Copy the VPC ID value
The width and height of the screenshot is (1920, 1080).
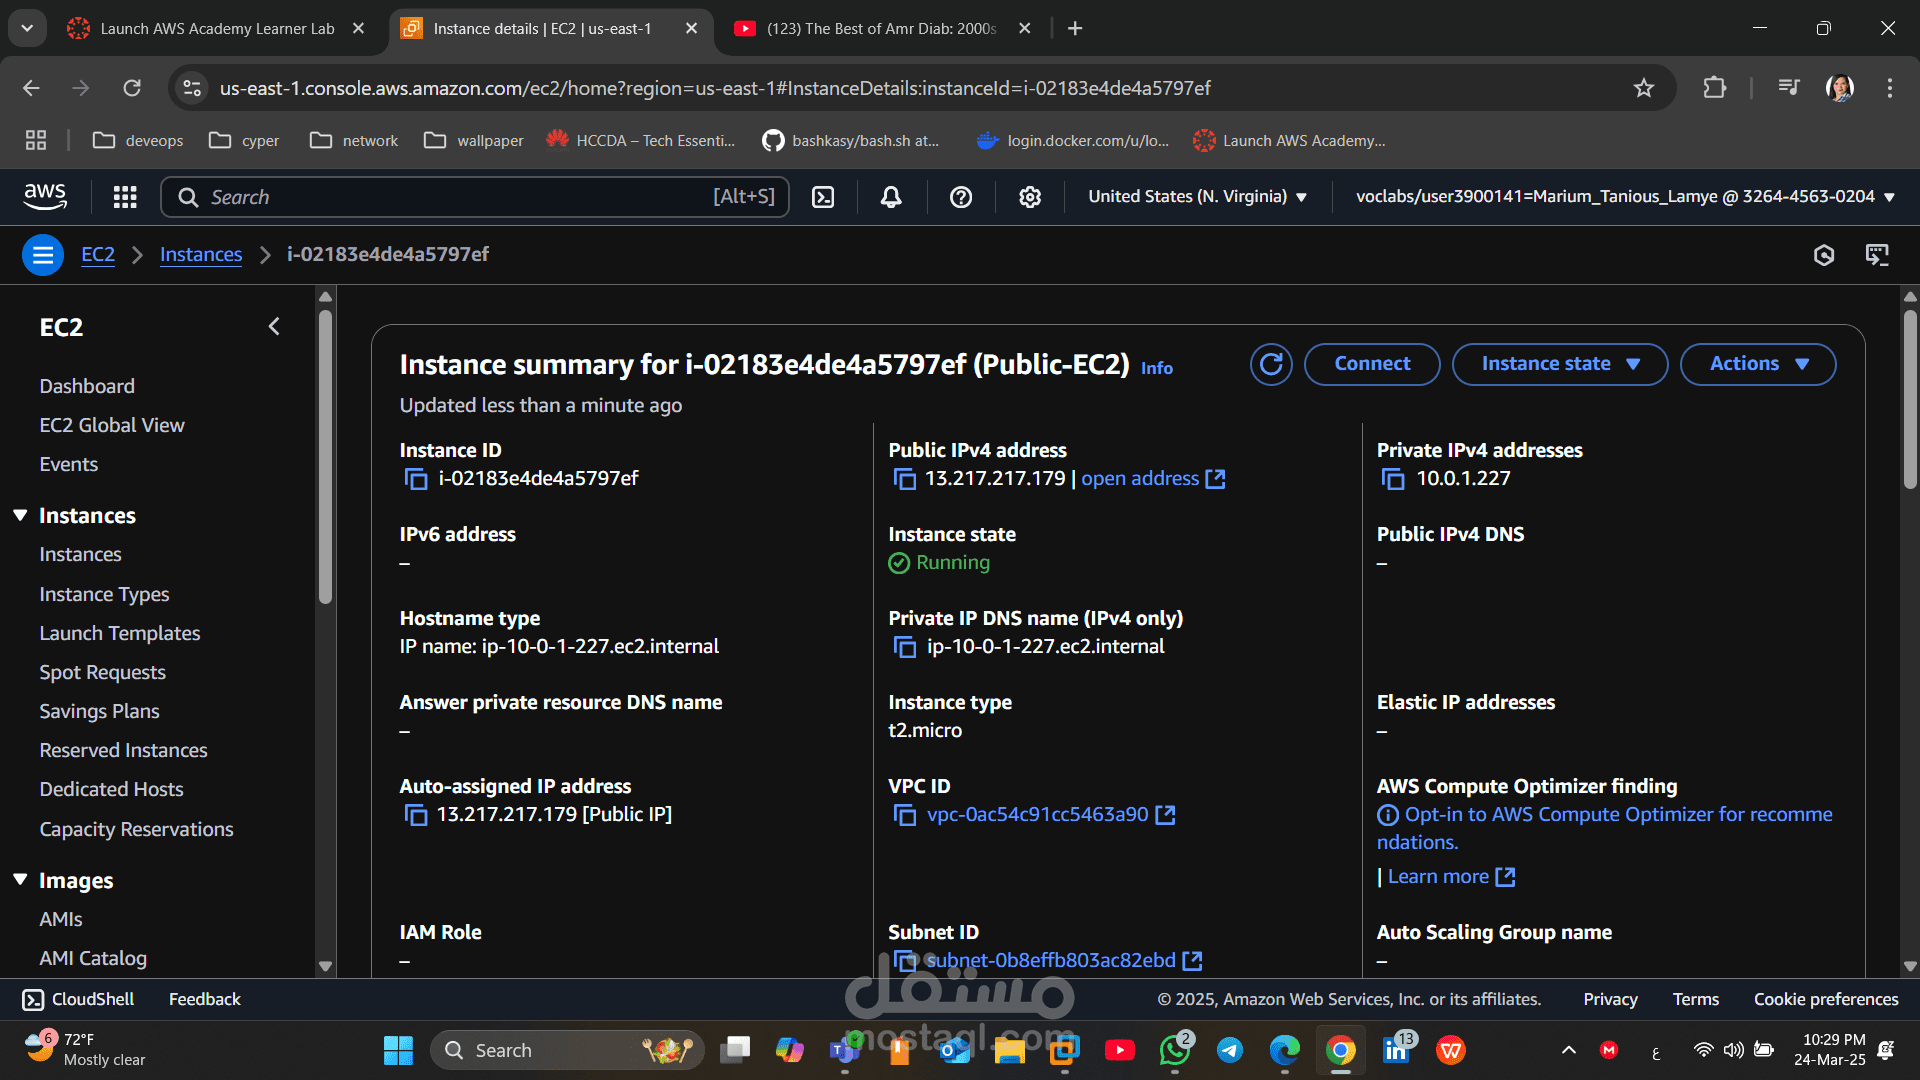click(904, 815)
